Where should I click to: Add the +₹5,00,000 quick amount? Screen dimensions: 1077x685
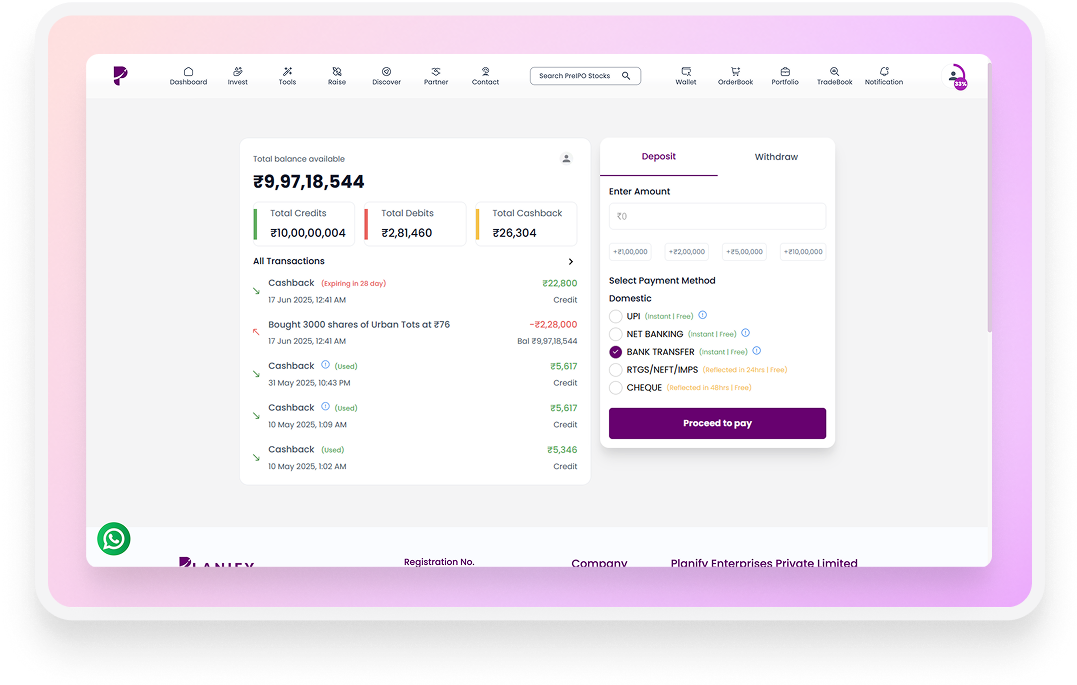point(745,252)
